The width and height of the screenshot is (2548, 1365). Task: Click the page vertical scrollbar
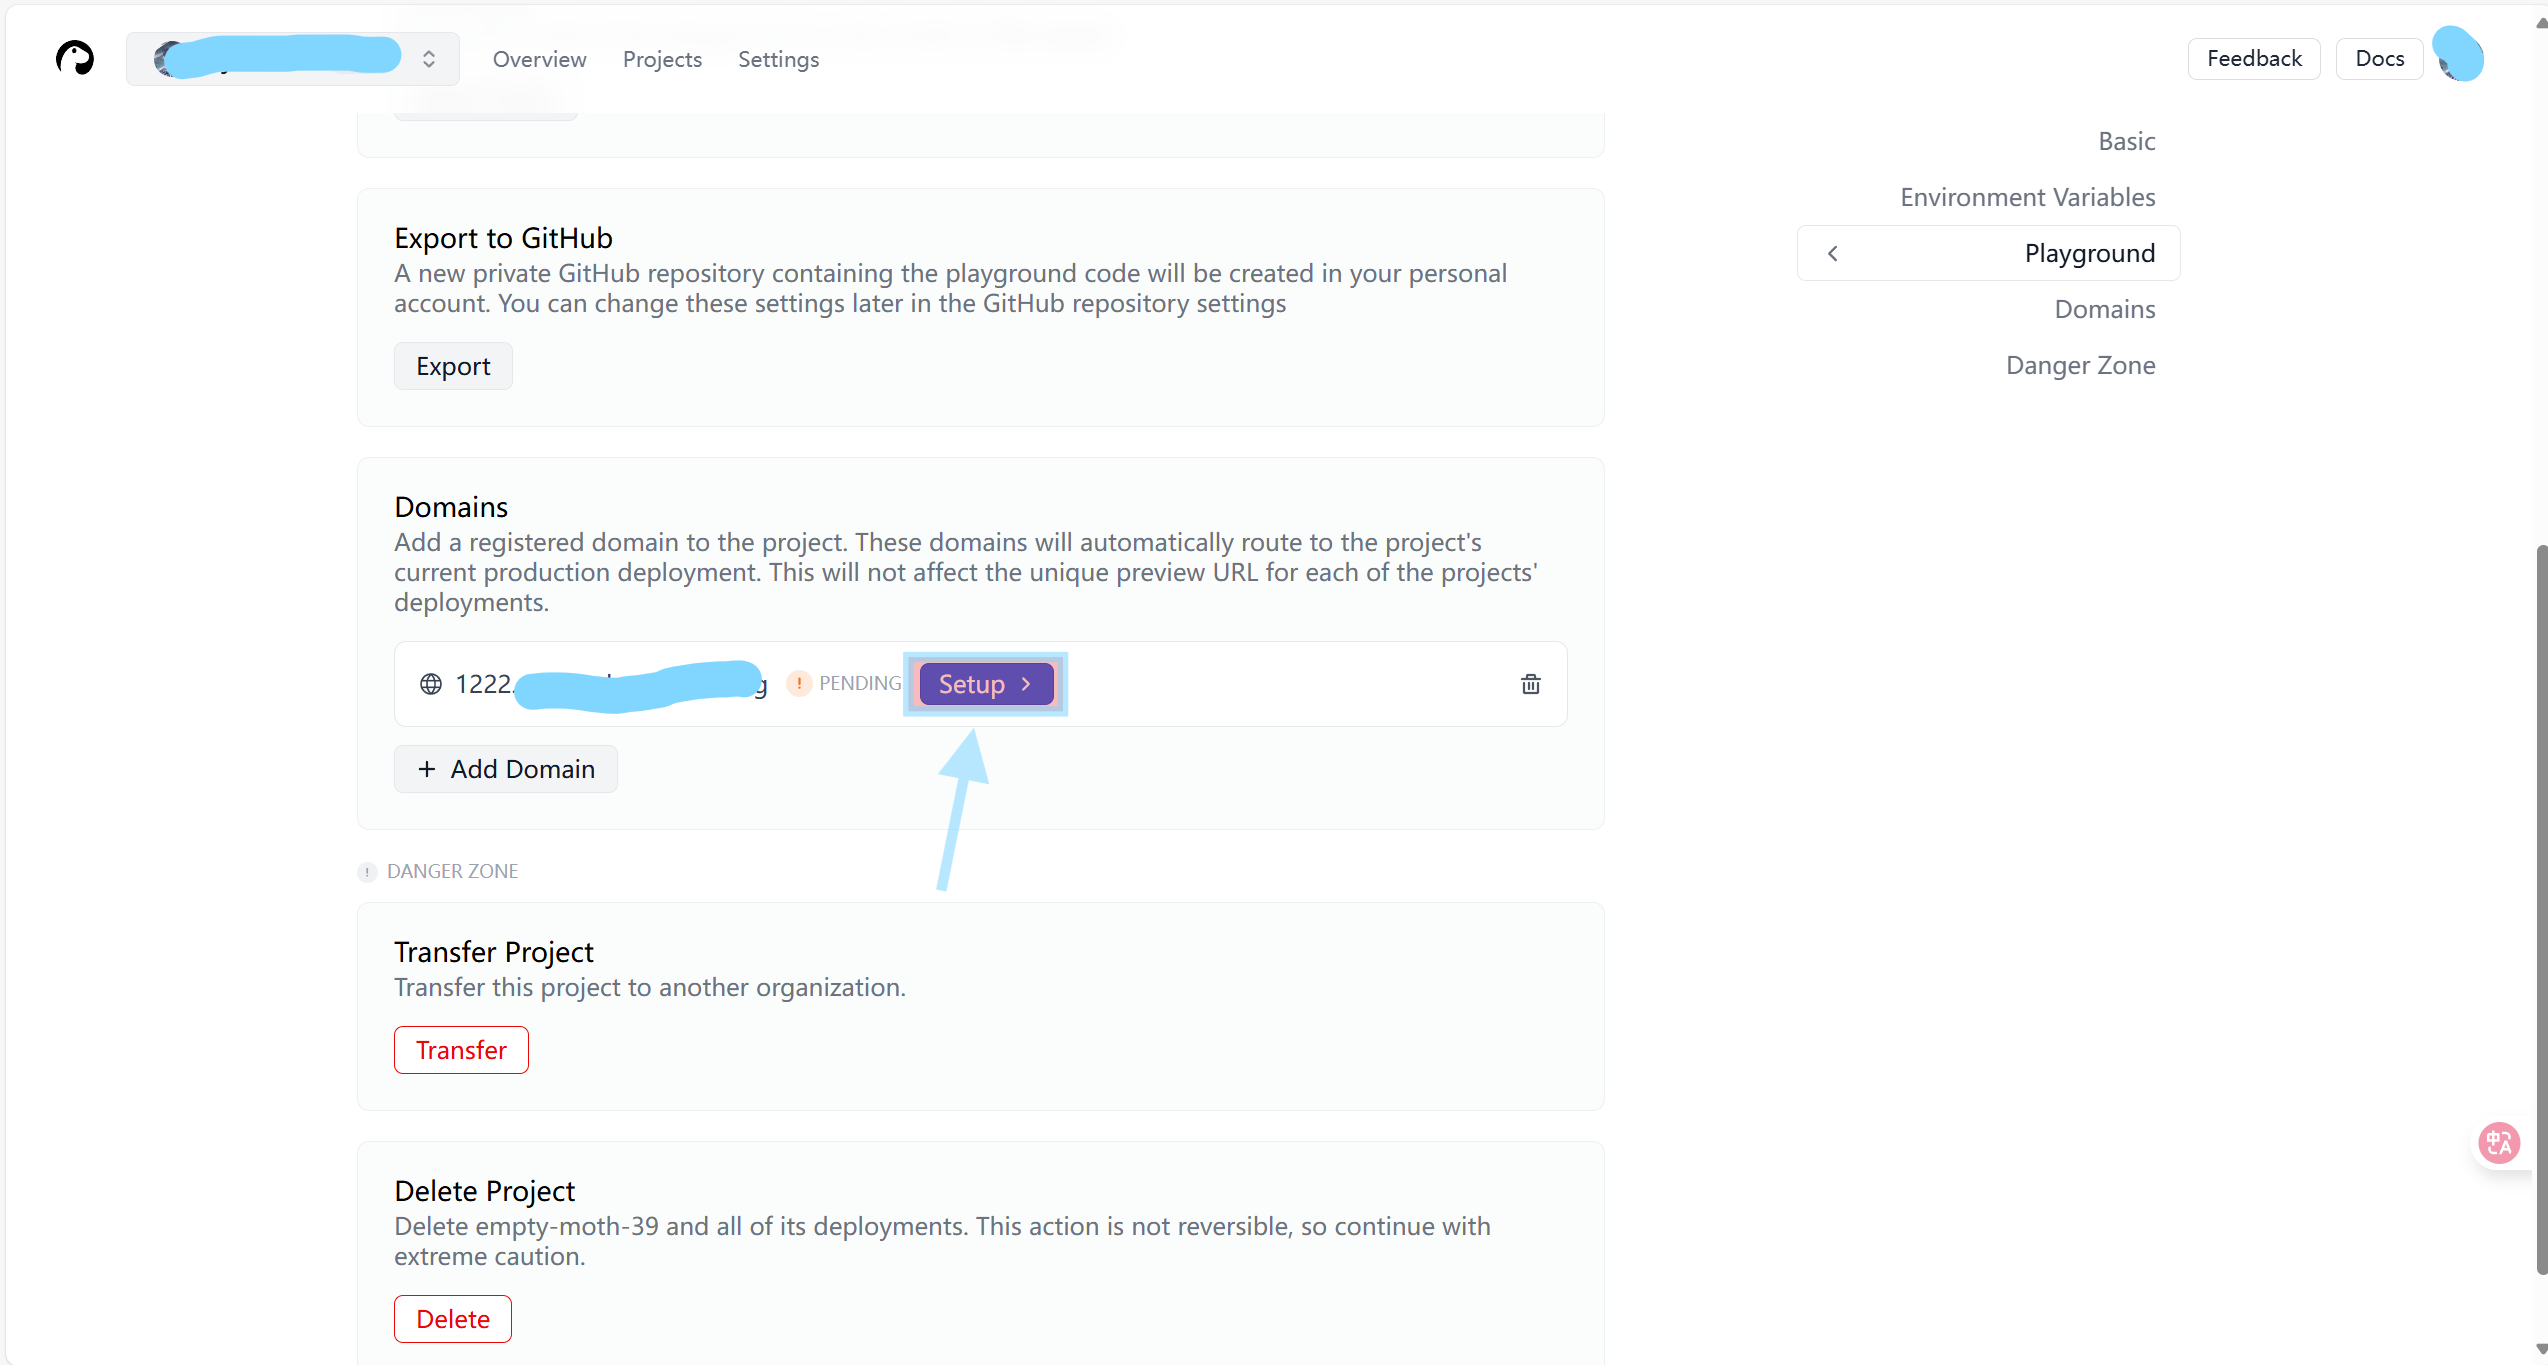point(2541,910)
